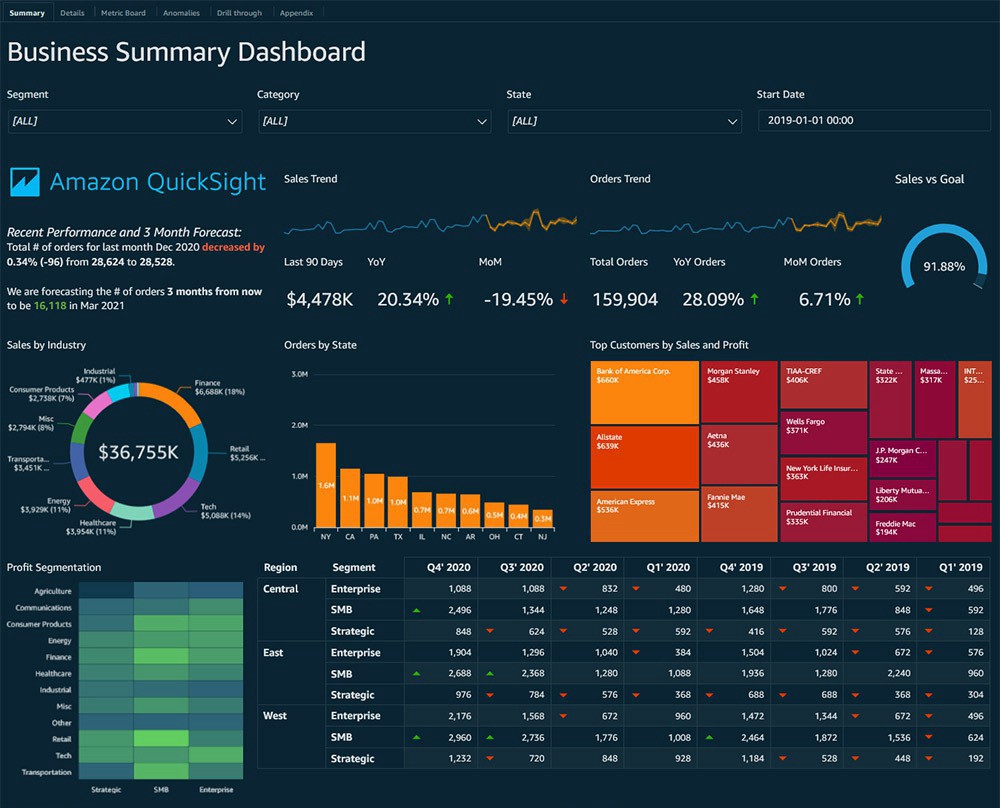
Task: Expand the Category filter dropdown
Action: 375,121
